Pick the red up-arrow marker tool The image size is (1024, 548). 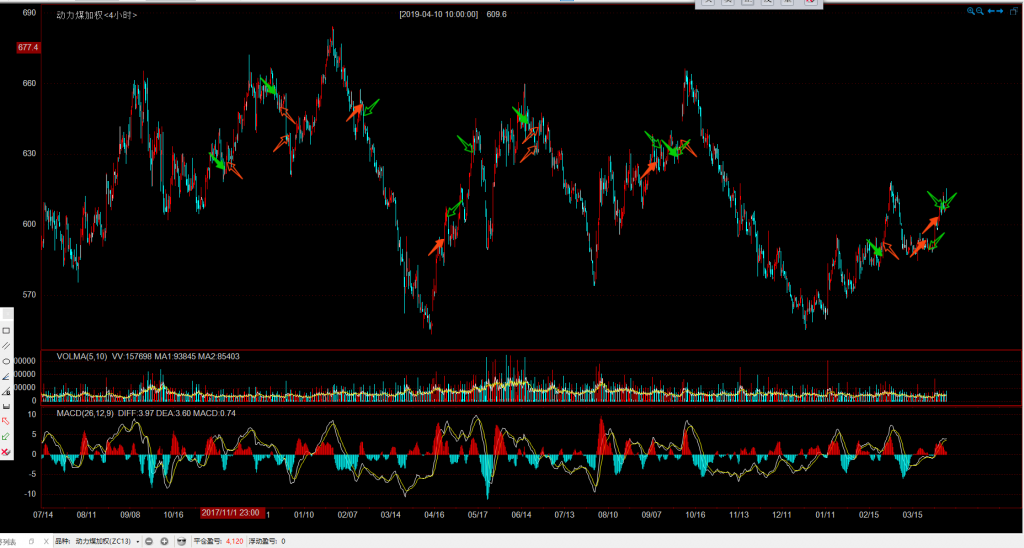(x=7, y=422)
